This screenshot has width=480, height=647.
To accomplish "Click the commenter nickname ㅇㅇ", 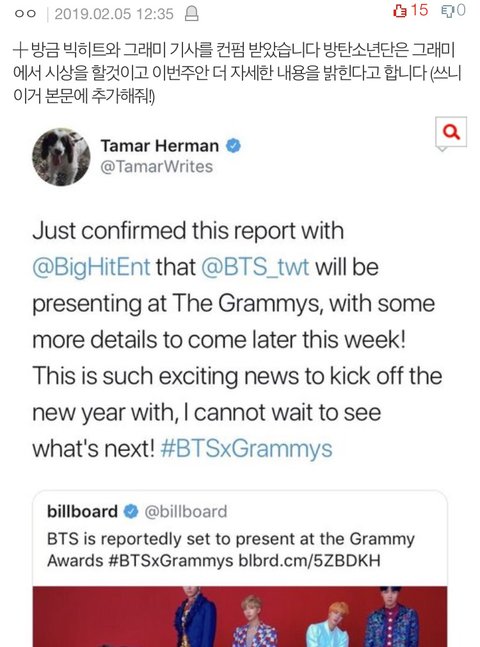I will click(x=25, y=14).
